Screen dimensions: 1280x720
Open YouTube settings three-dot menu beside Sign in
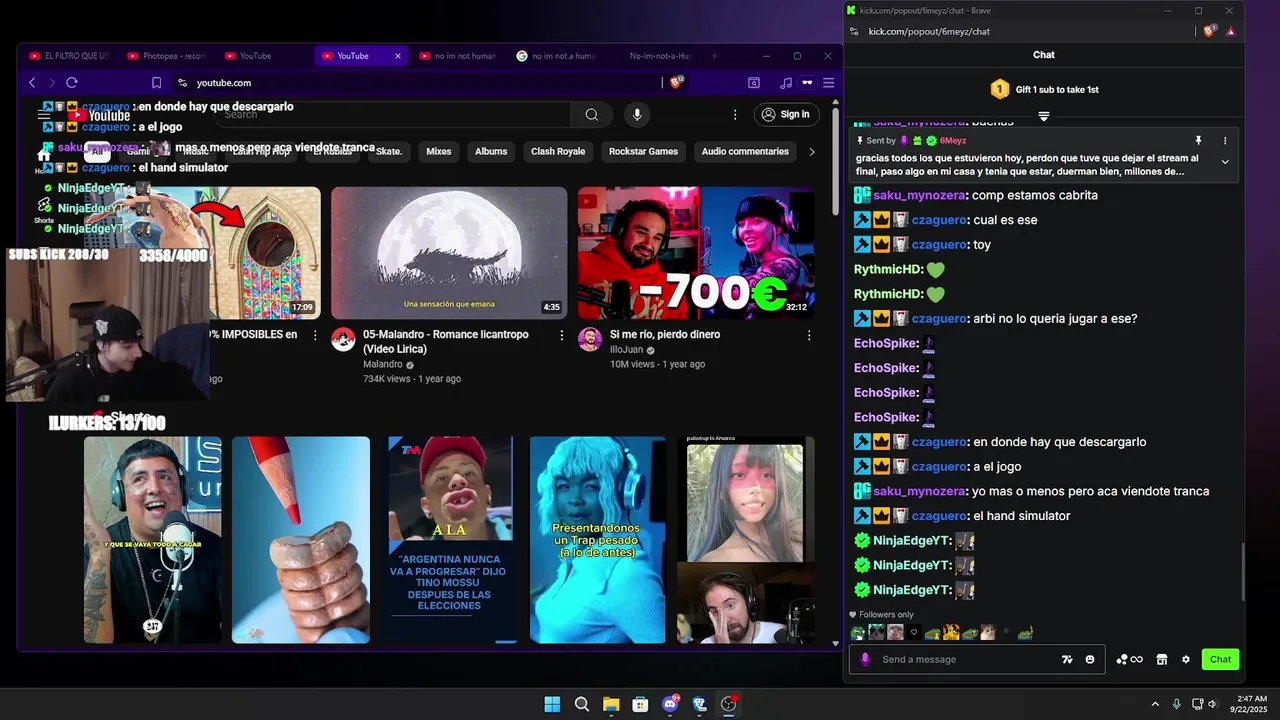coord(735,115)
